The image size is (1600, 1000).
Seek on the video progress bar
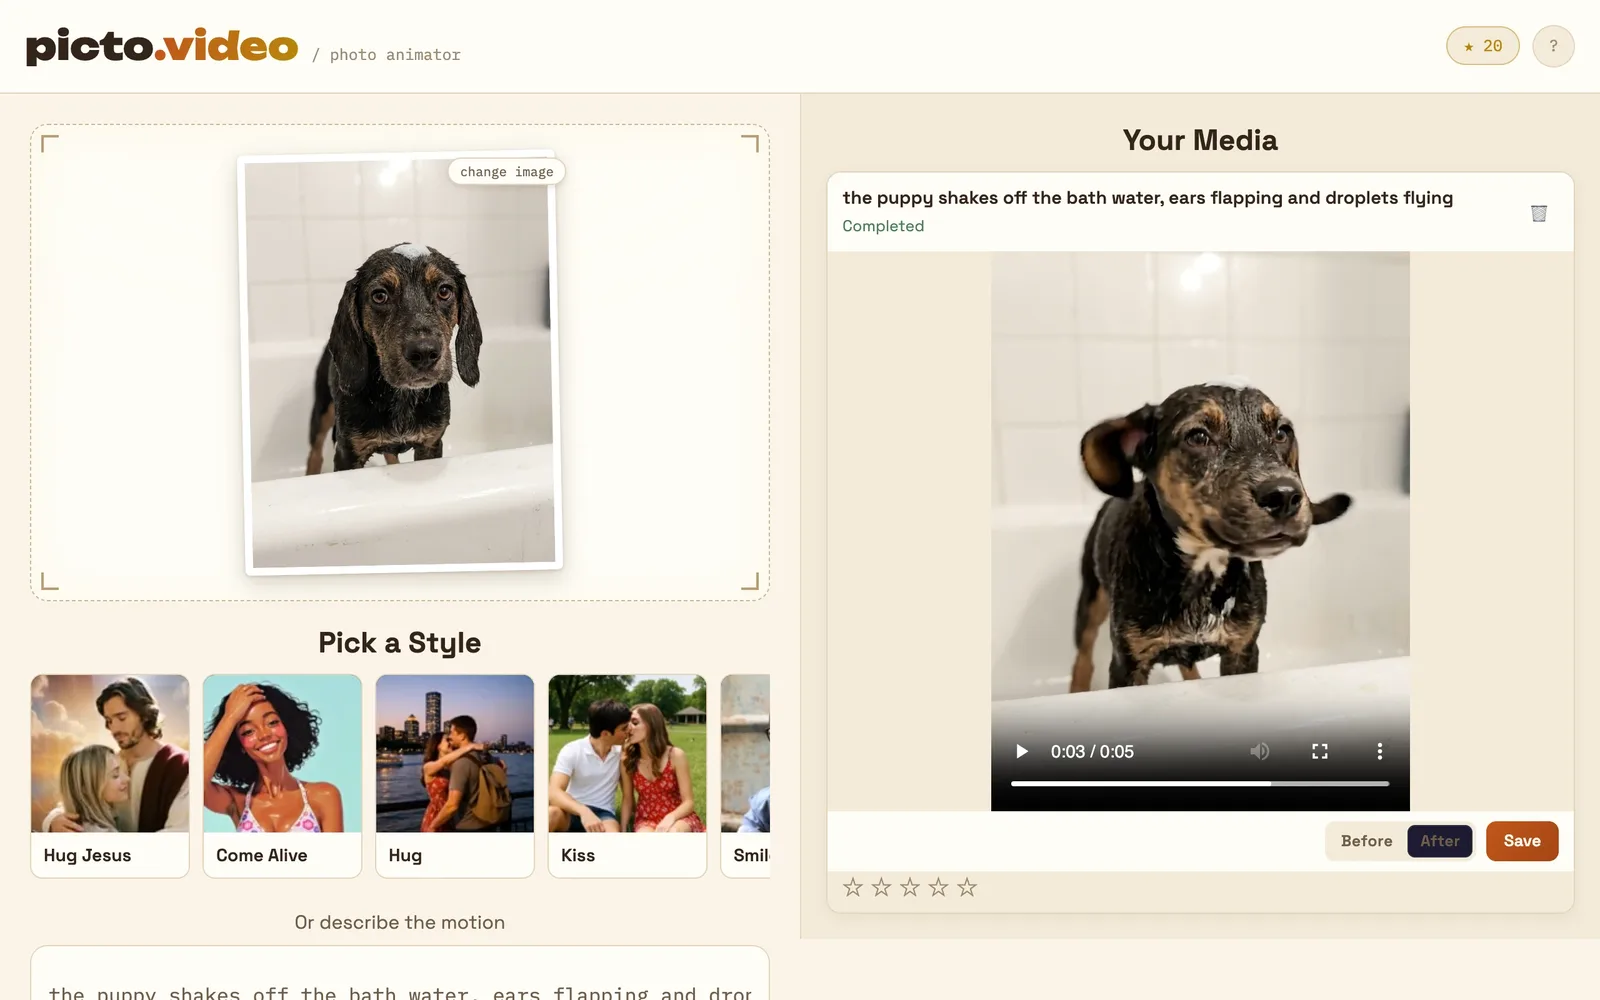point(1199,784)
